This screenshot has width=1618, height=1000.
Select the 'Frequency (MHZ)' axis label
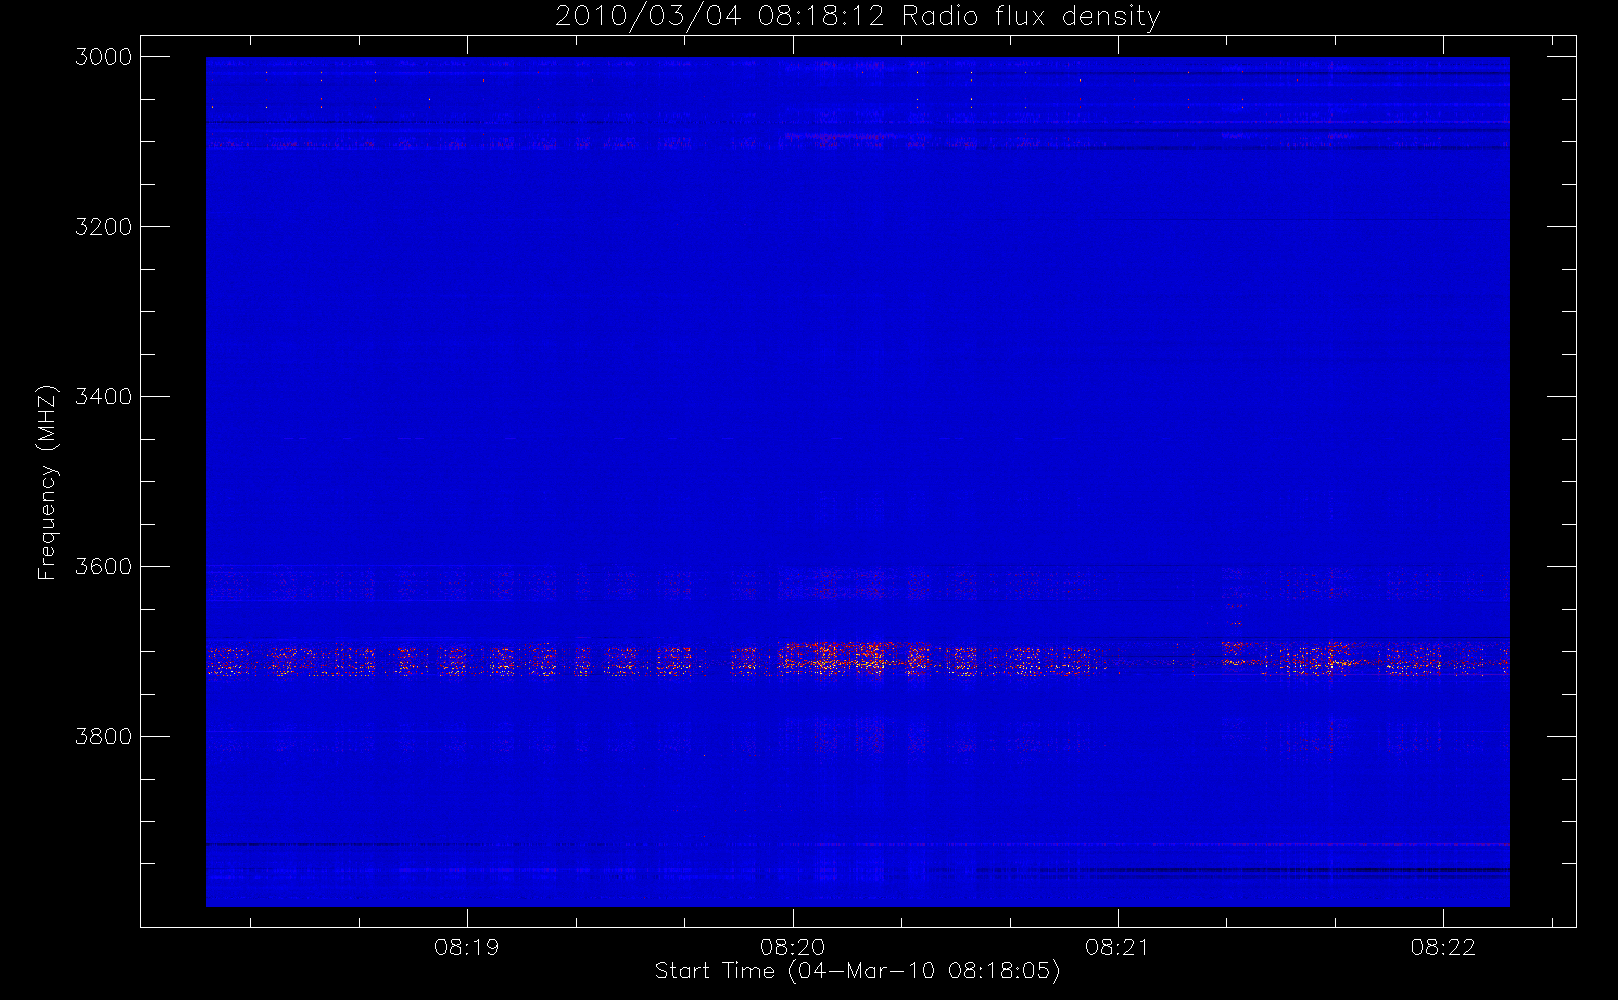pos(47,482)
